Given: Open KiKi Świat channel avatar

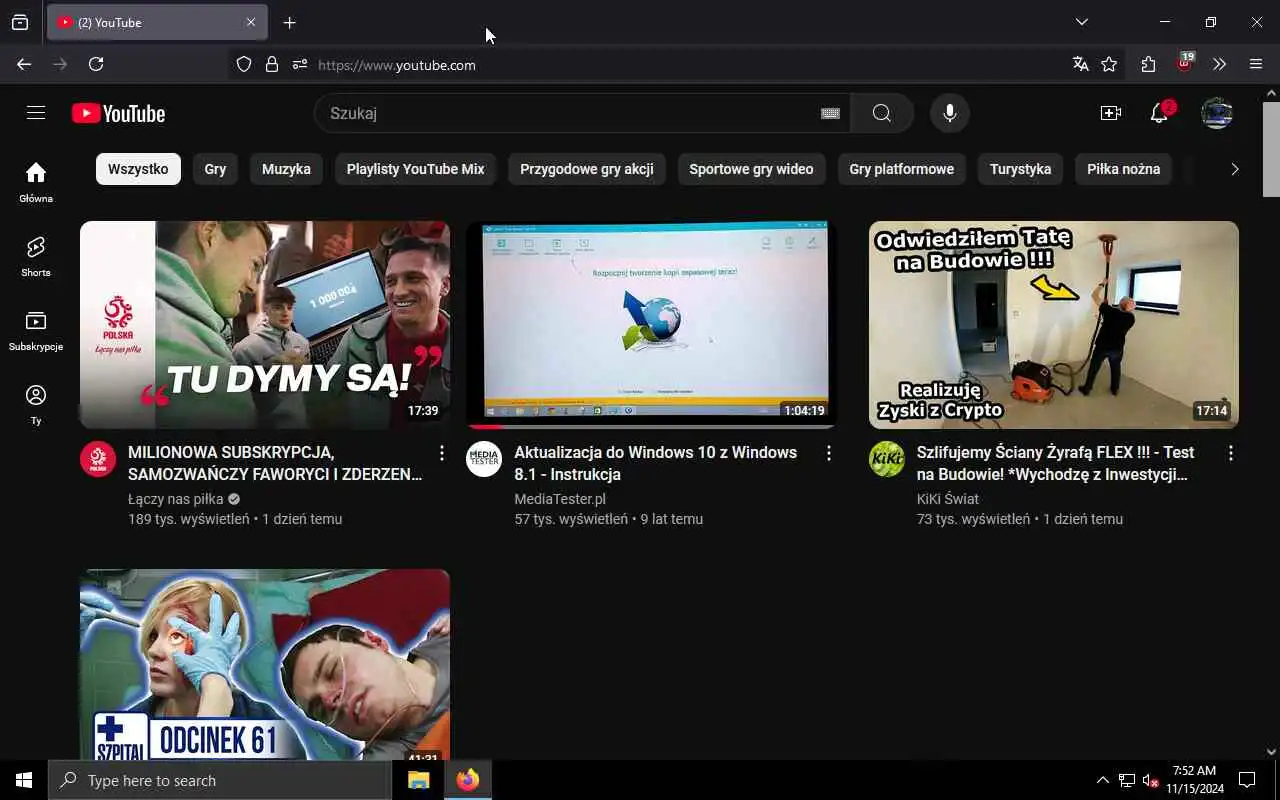Looking at the screenshot, I should (887, 459).
